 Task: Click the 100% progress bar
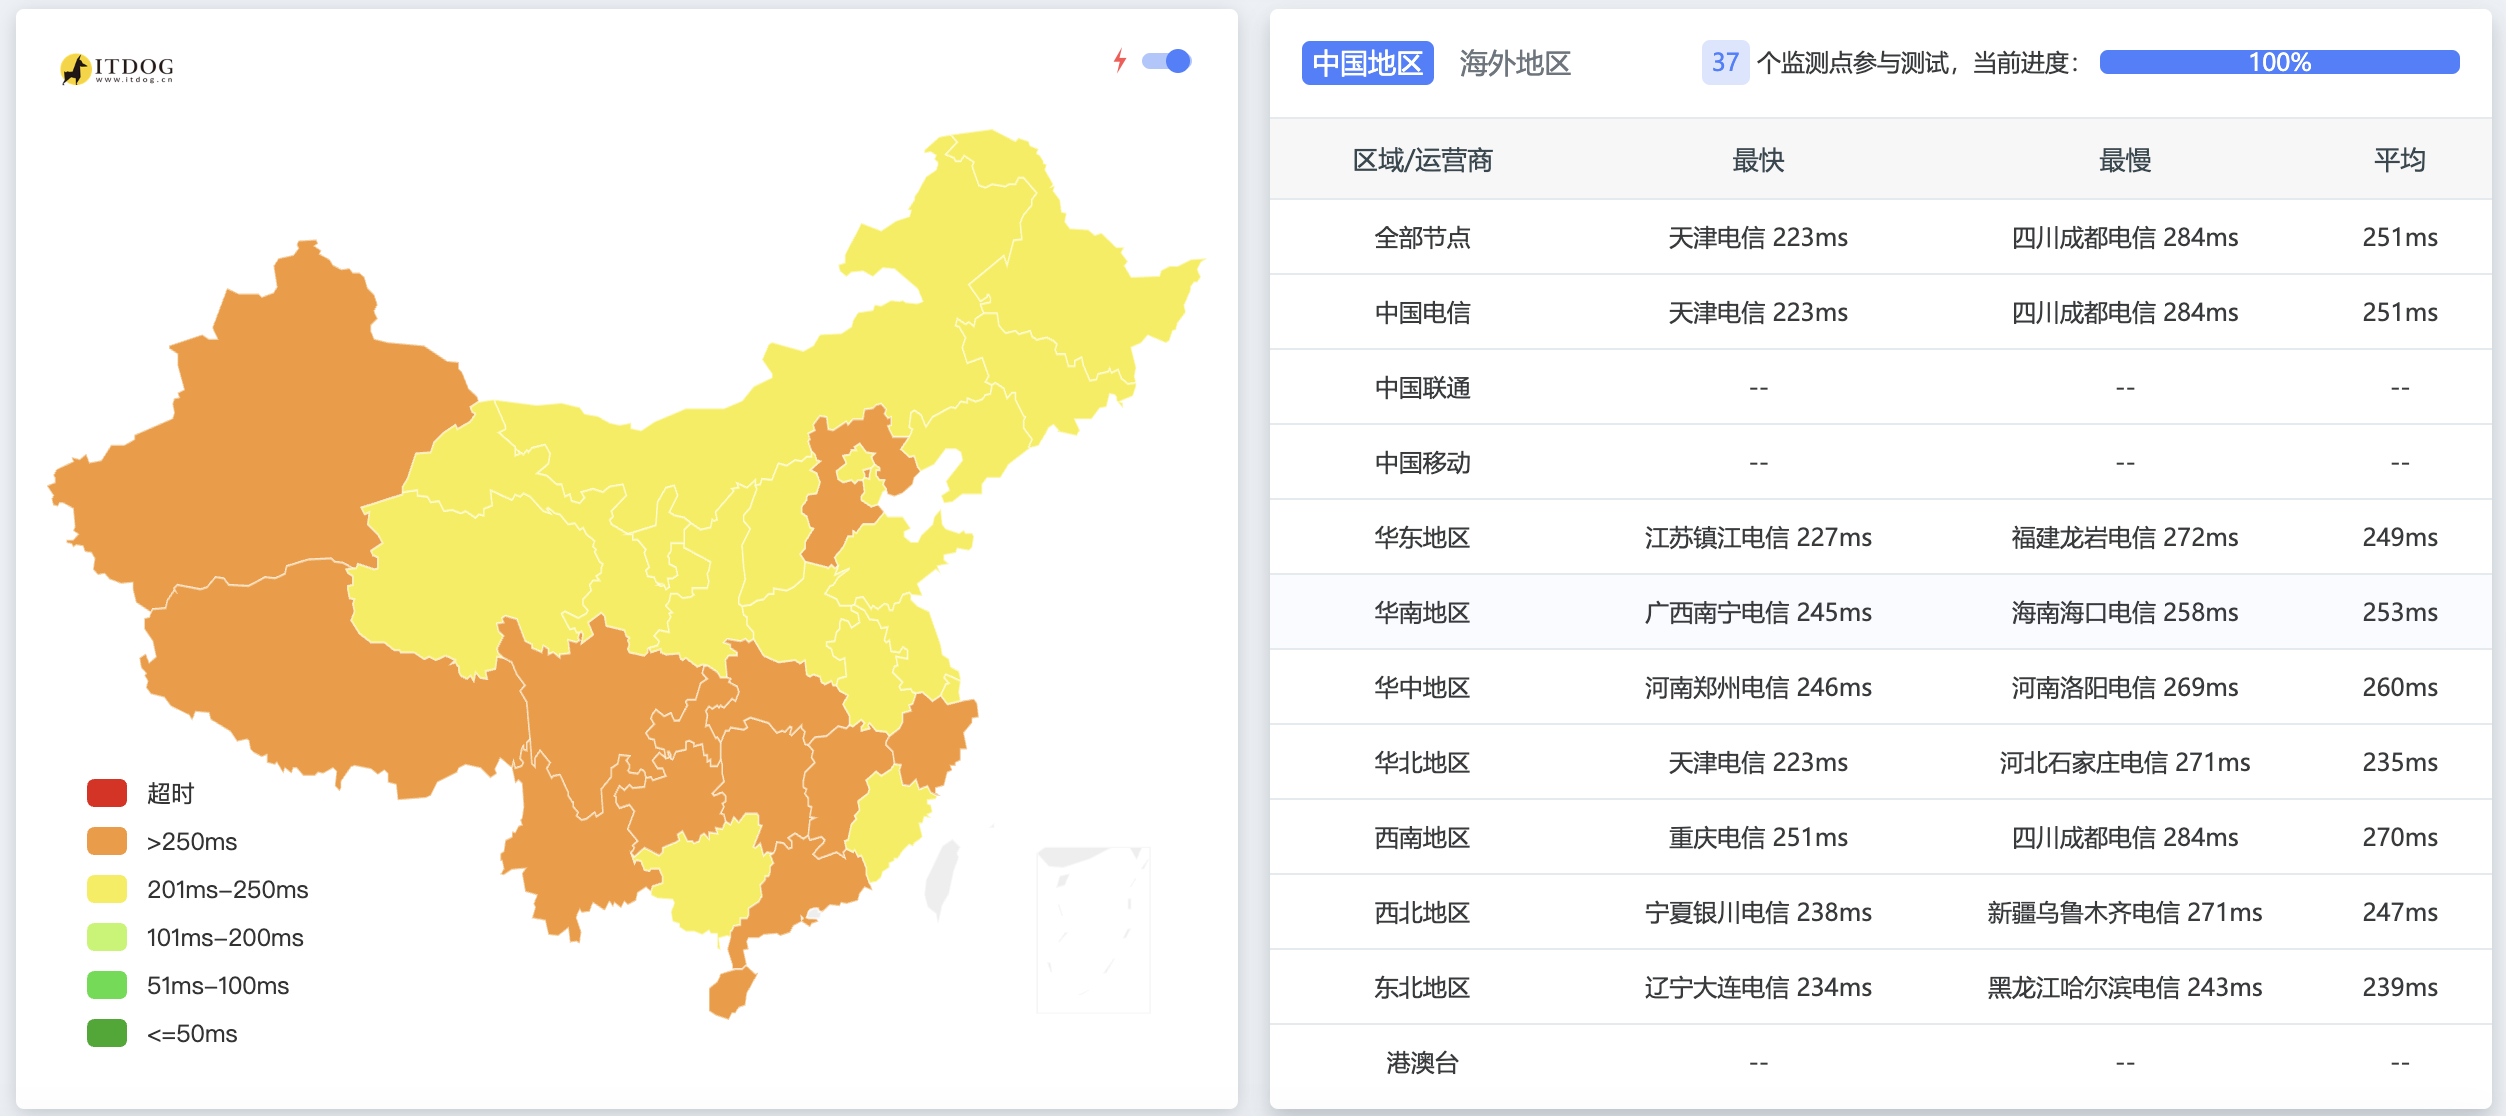2279,62
